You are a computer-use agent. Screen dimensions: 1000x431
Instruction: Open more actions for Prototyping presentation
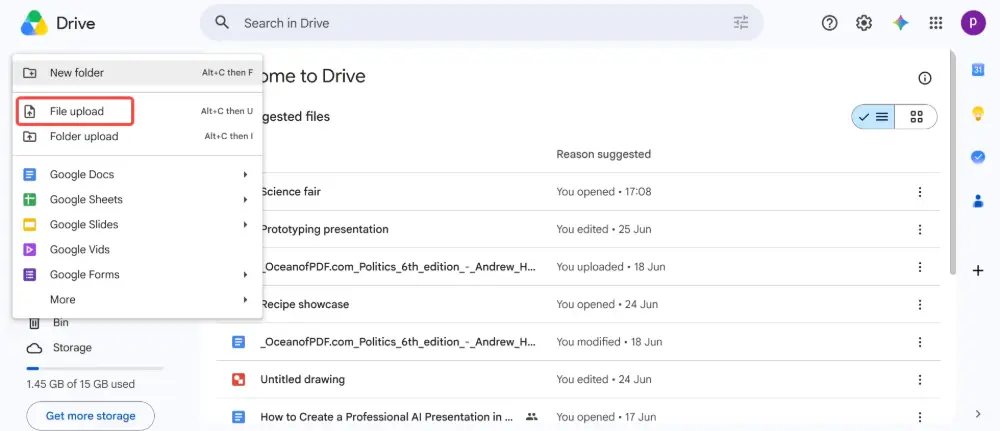point(920,230)
